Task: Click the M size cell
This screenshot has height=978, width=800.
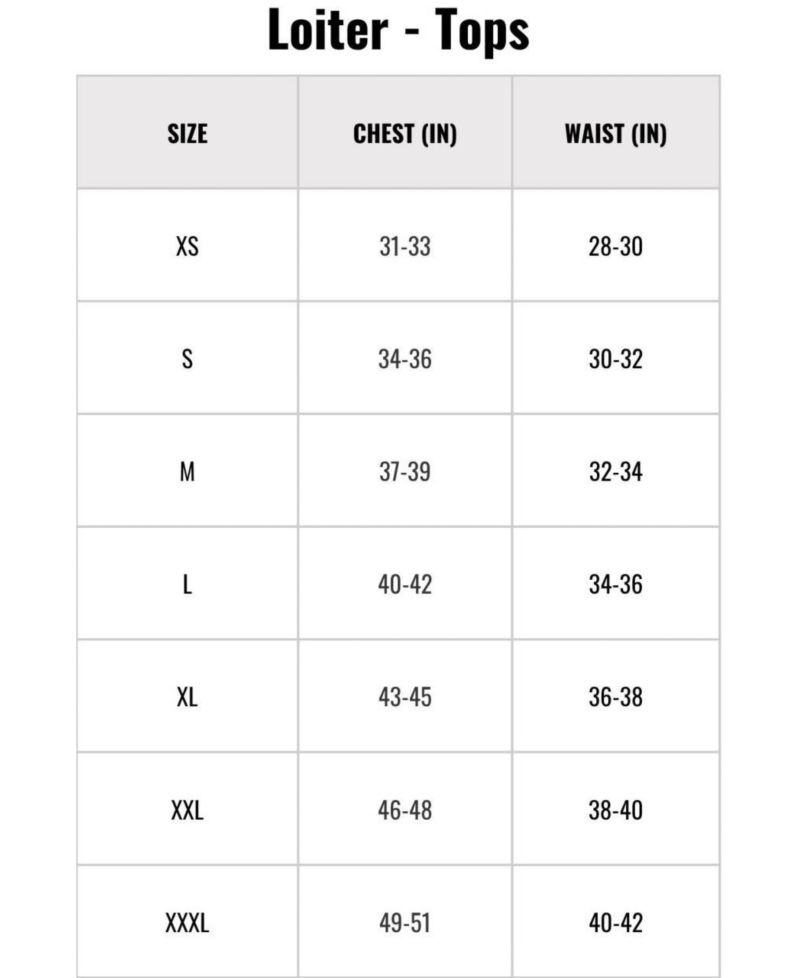Action: click(x=187, y=472)
